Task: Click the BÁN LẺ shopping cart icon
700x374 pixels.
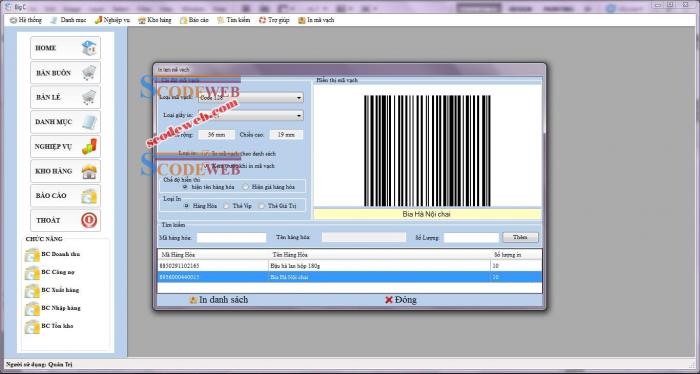Action: [x=89, y=97]
